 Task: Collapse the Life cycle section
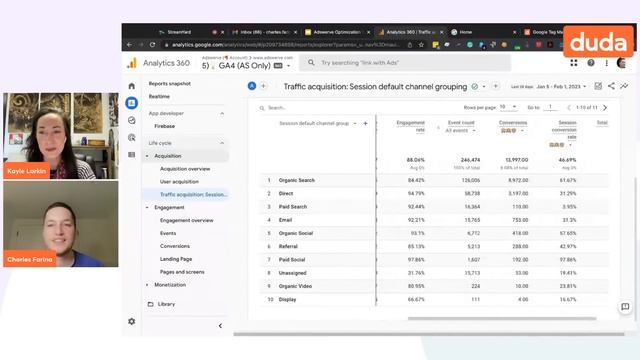[x=222, y=143]
